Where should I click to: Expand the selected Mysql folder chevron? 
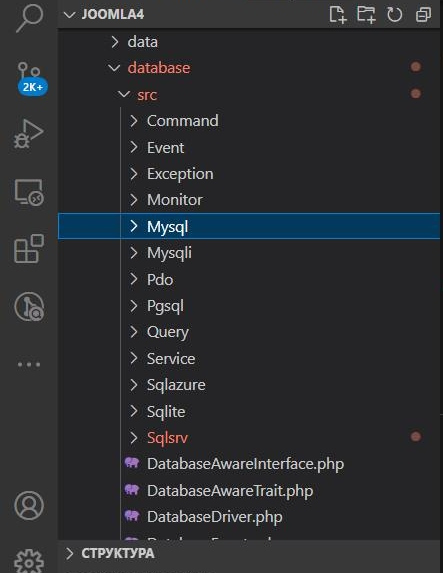[x=134, y=226]
